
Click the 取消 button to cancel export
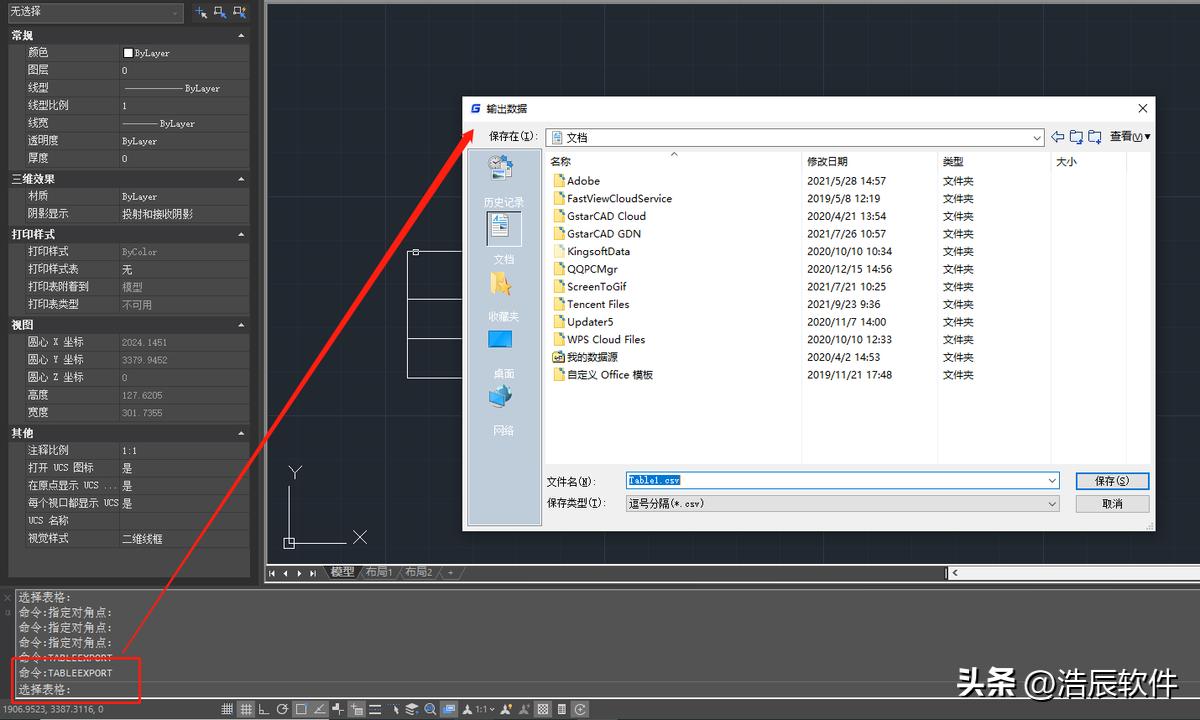point(1112,503)
